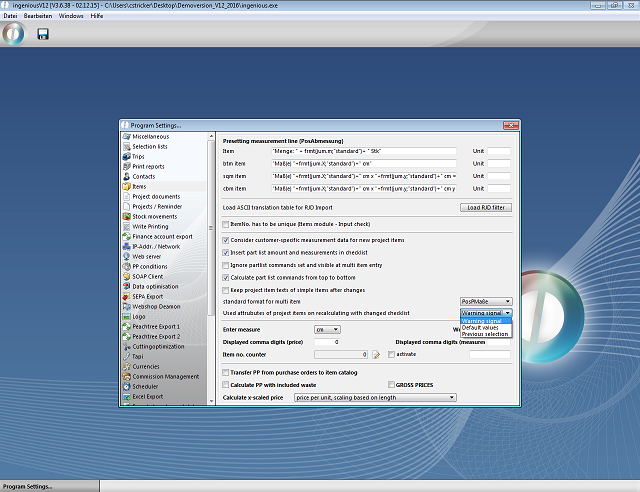
Task: Select the Contacts category icon
Action: click(124, 176)
